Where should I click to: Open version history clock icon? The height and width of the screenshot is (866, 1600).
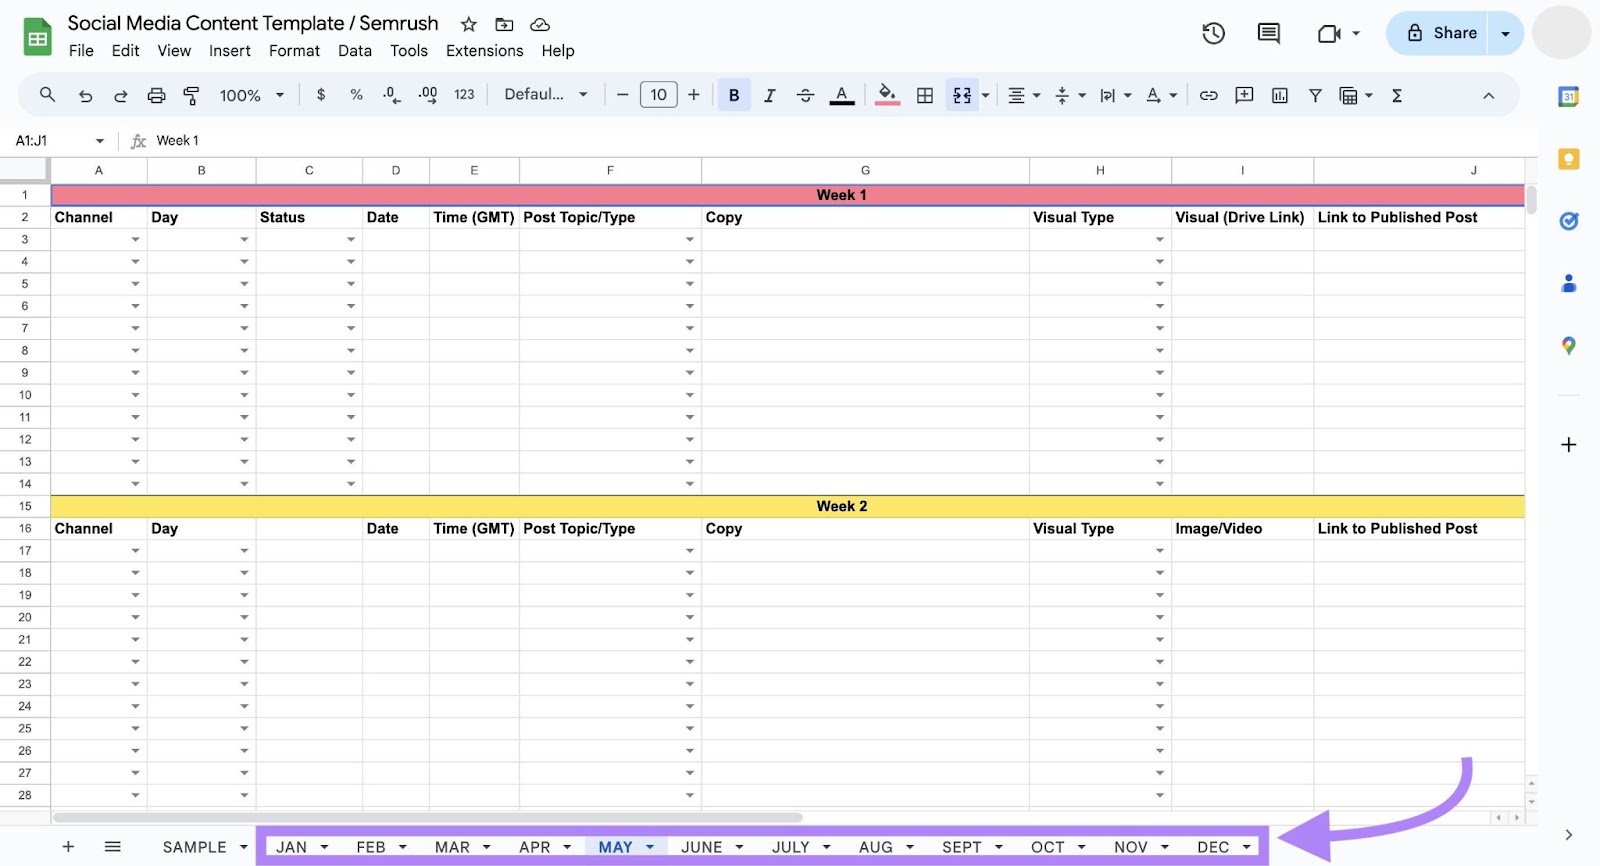click(x=1213, y=33)
